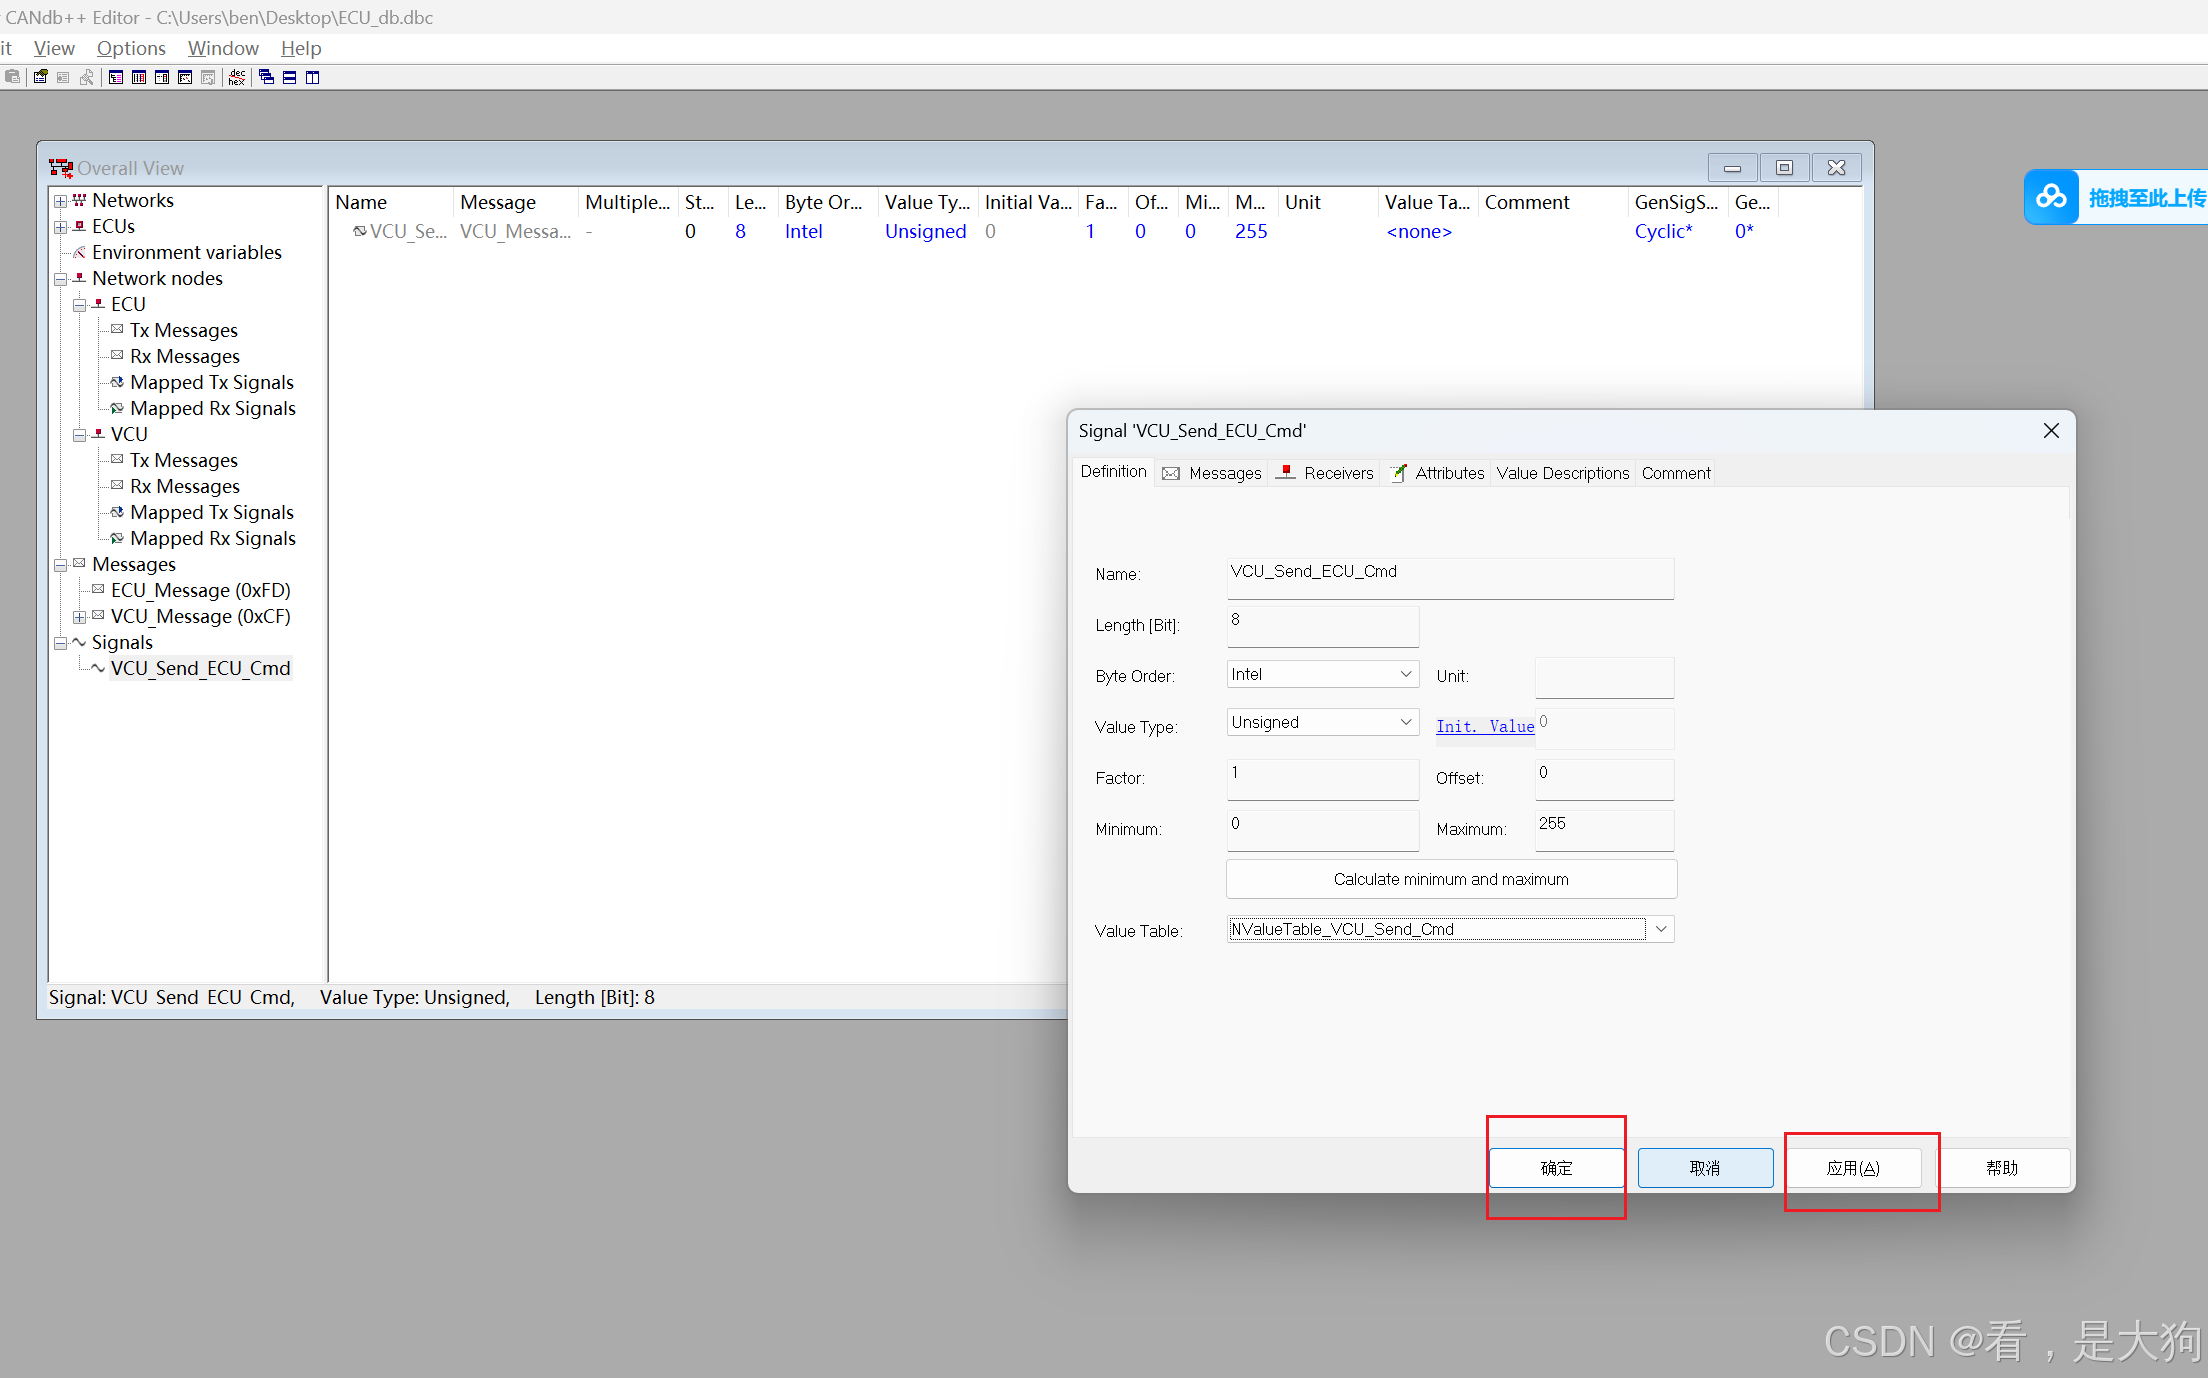Click the blue cloud upload icon
The height and width of the screenshot is (1378, 2208).
2050,197
